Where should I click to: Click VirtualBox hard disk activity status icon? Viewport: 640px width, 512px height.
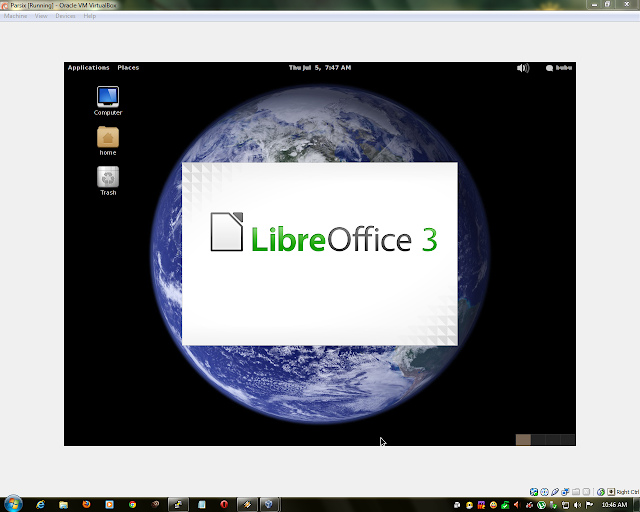click(534, 492)
